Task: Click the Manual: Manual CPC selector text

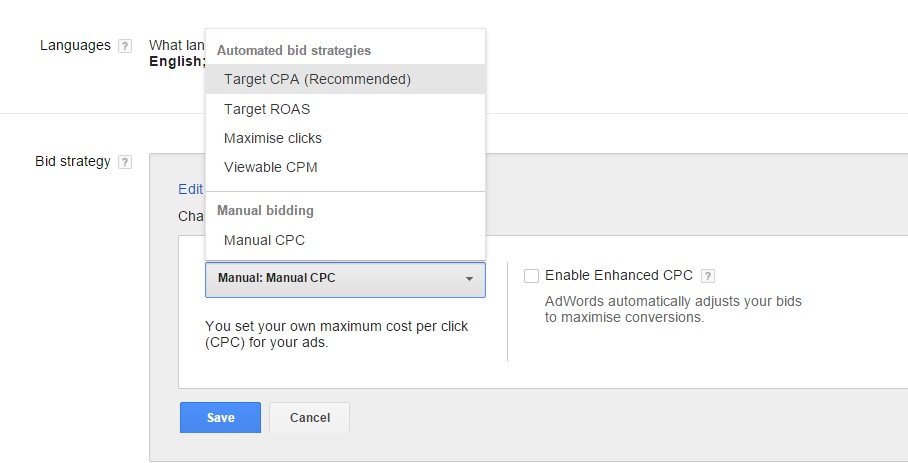Action: (x=276, y=278)
